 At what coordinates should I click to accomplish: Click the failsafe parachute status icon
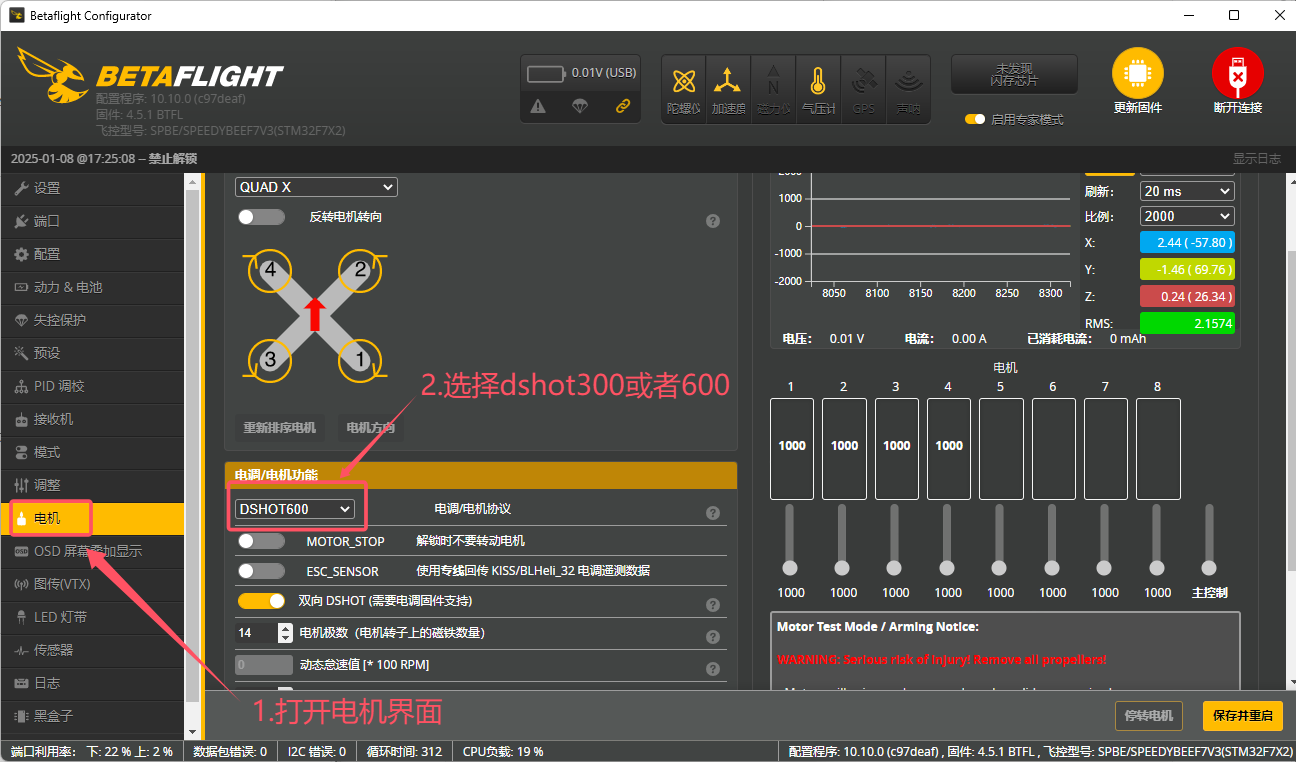pyautogui.click(x=580, y=106)
